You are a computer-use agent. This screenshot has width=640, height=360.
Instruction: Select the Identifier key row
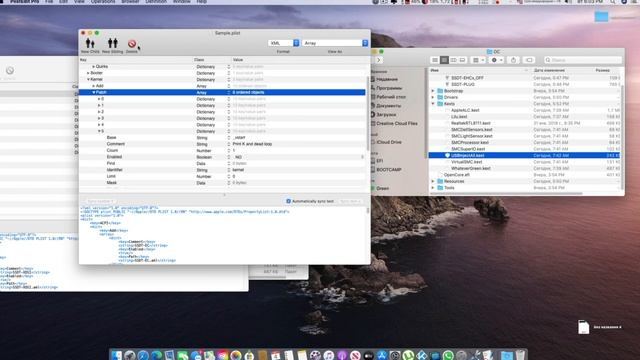click(x=114, y=170)
